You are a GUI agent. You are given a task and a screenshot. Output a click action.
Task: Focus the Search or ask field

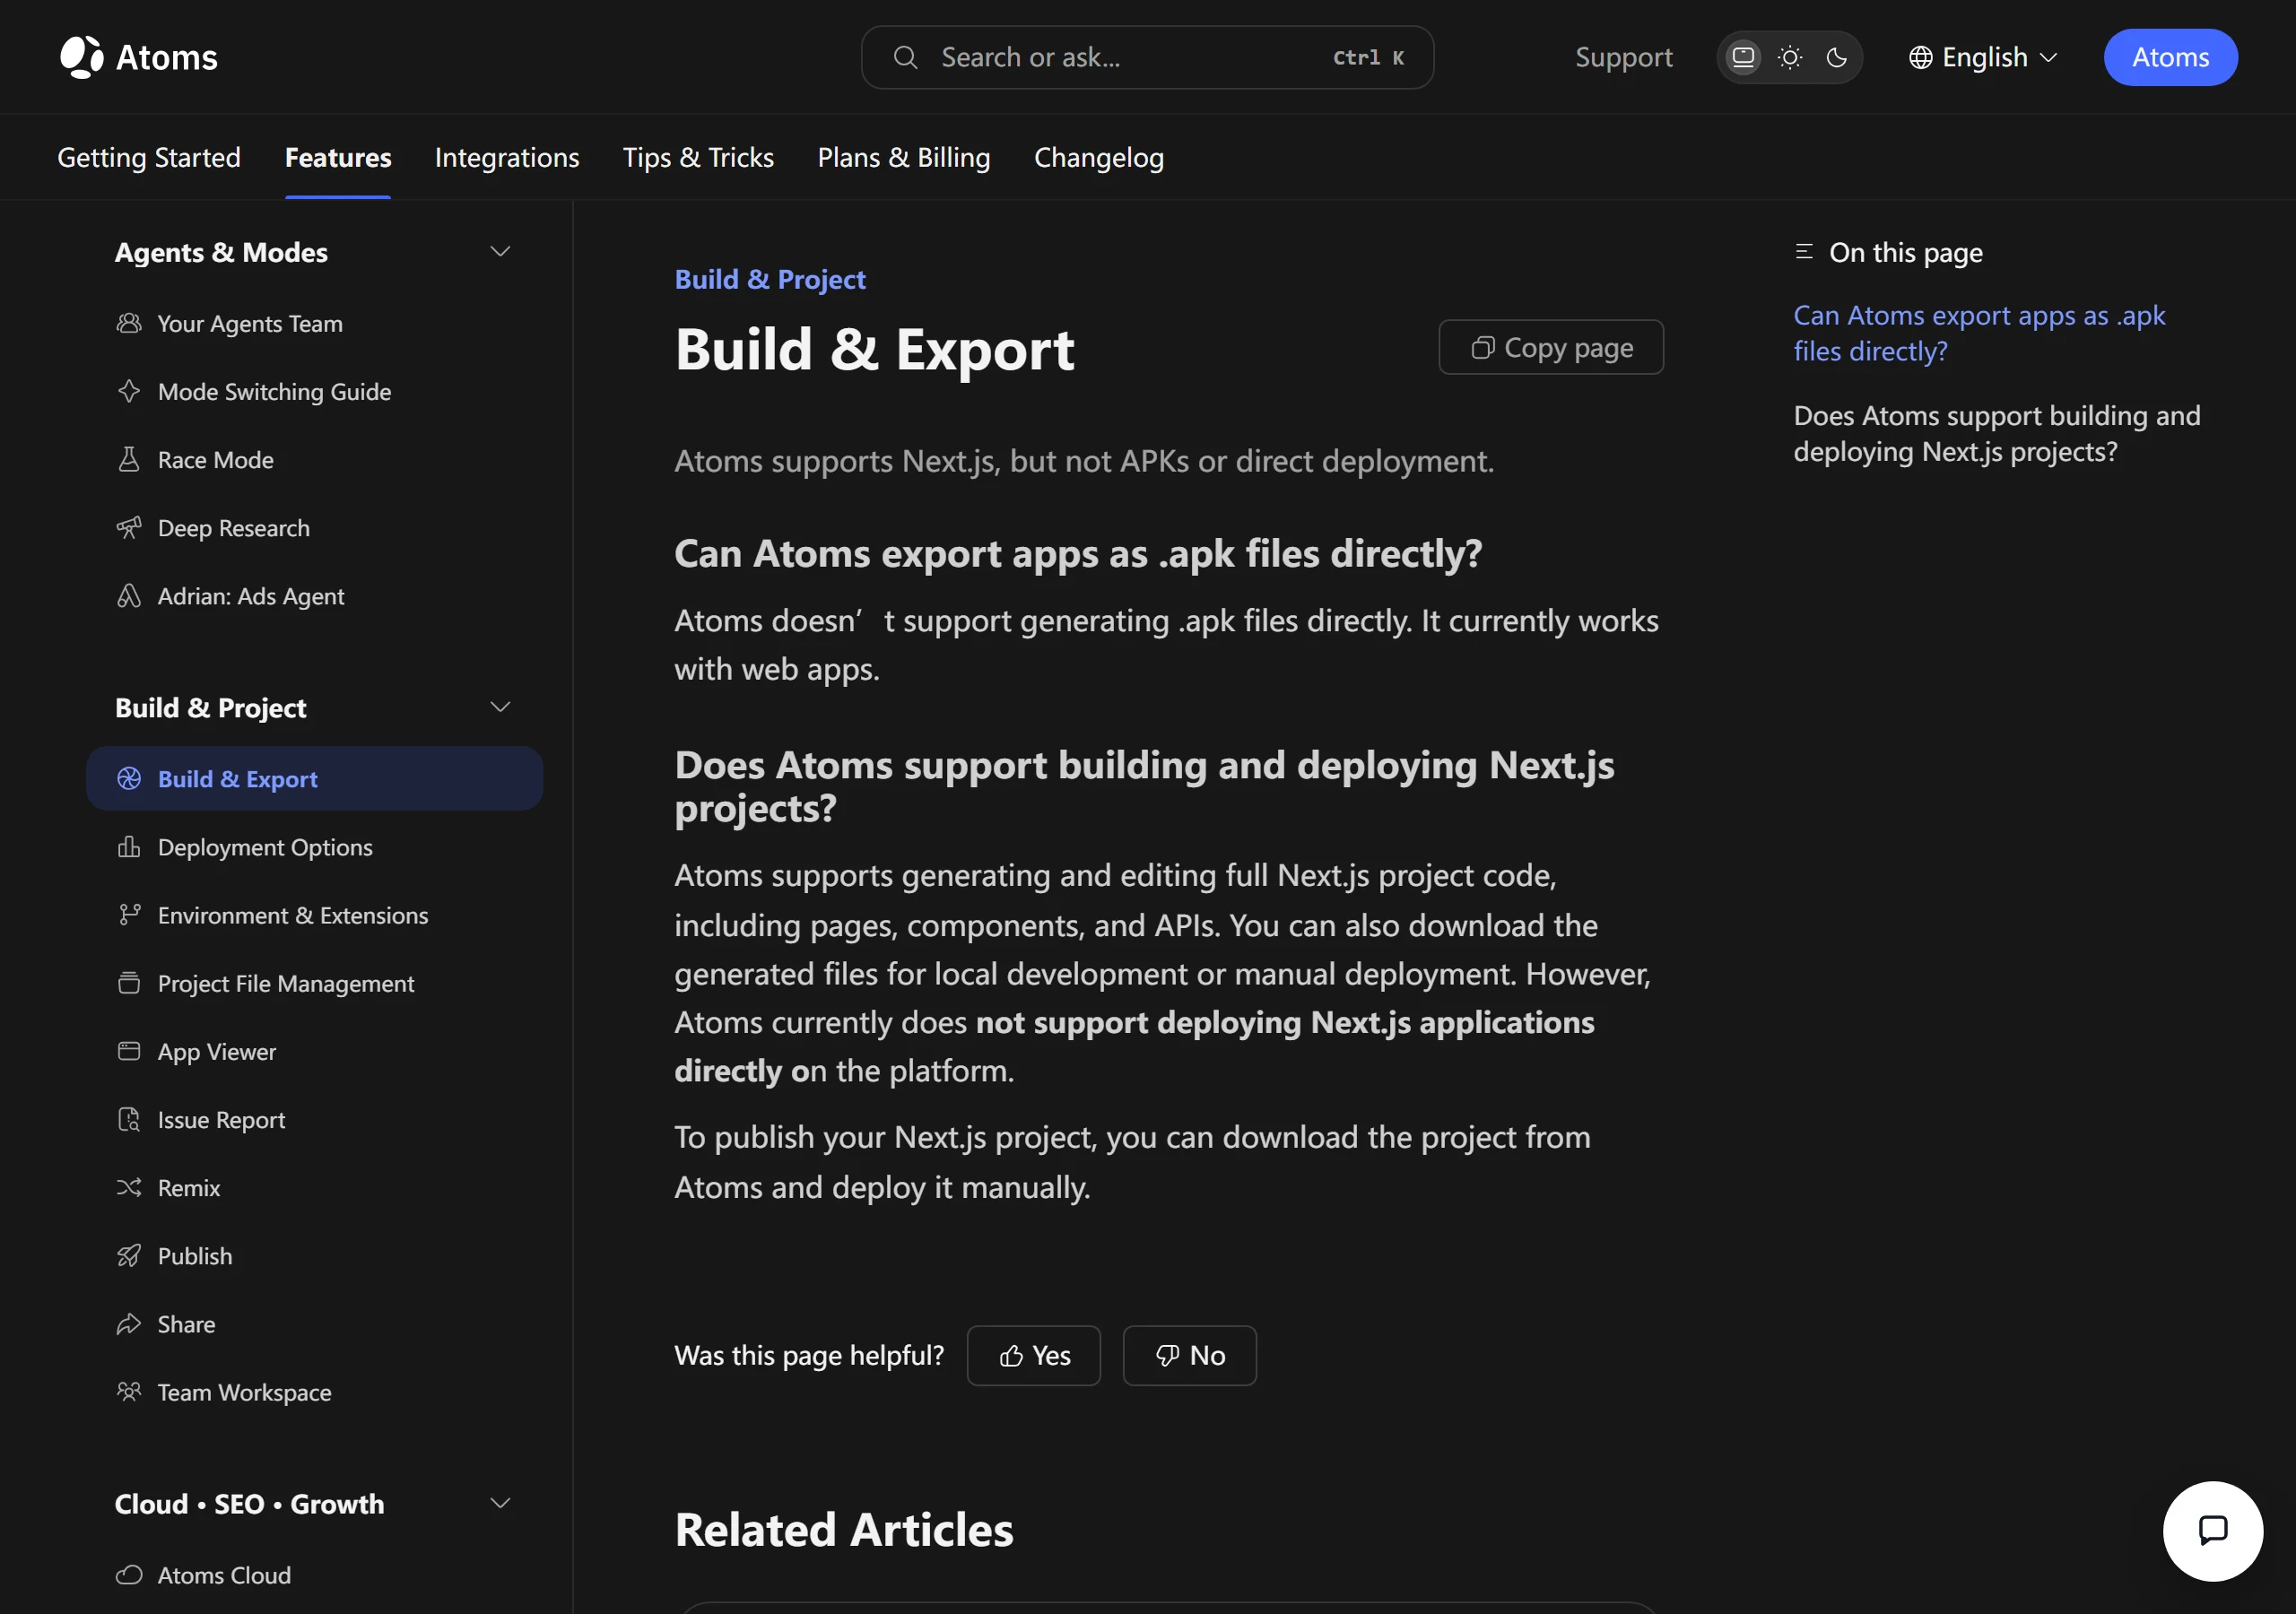pos(1147,57)
